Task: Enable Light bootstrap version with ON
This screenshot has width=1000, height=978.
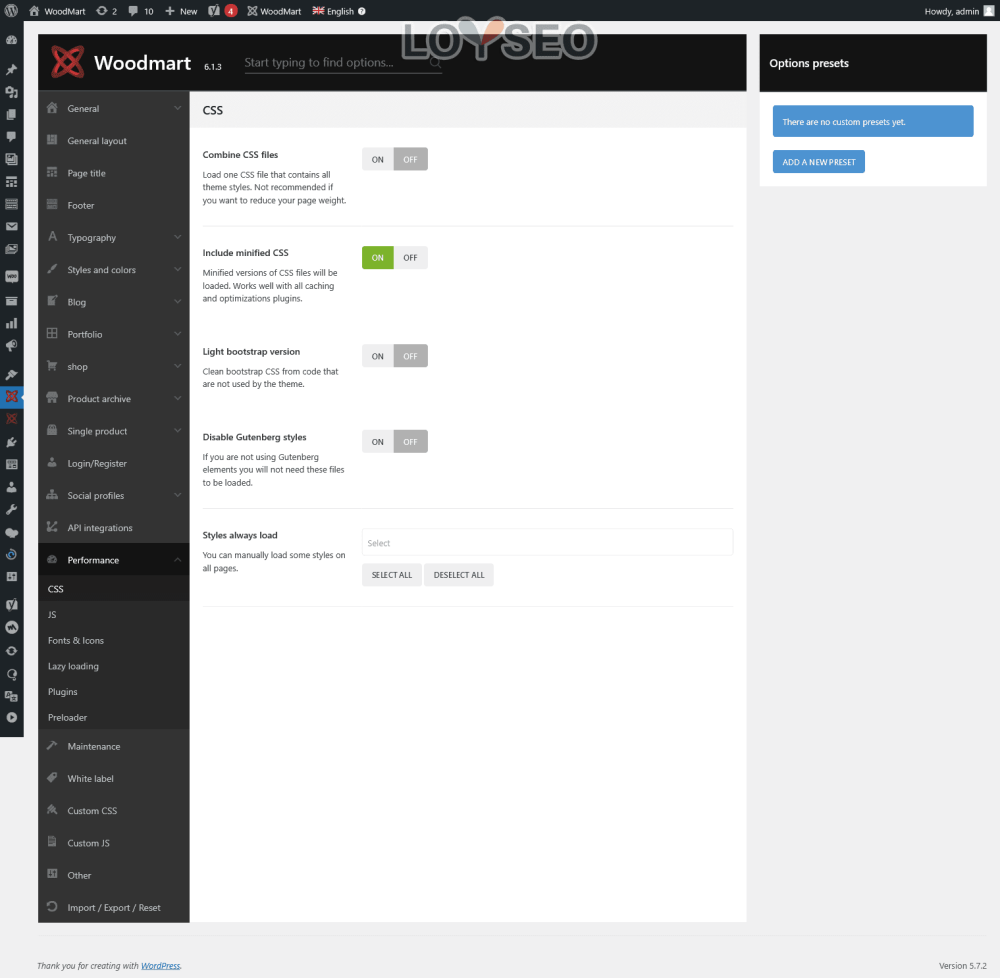Action: pos(378,356)
